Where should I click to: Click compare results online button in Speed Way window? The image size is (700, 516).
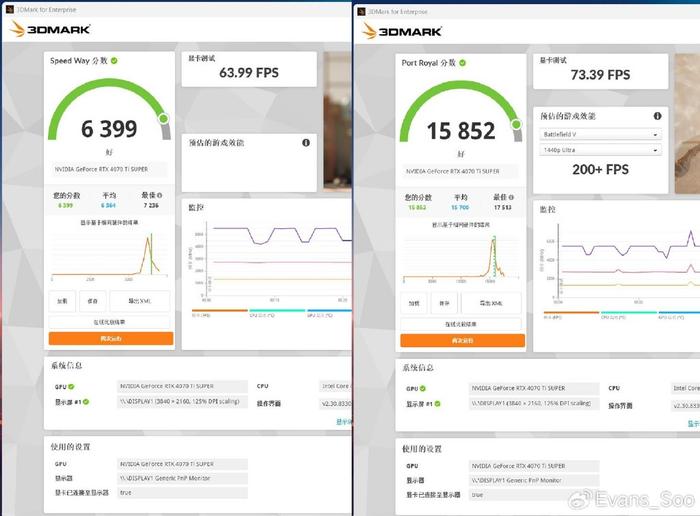[x=110, y=322]
